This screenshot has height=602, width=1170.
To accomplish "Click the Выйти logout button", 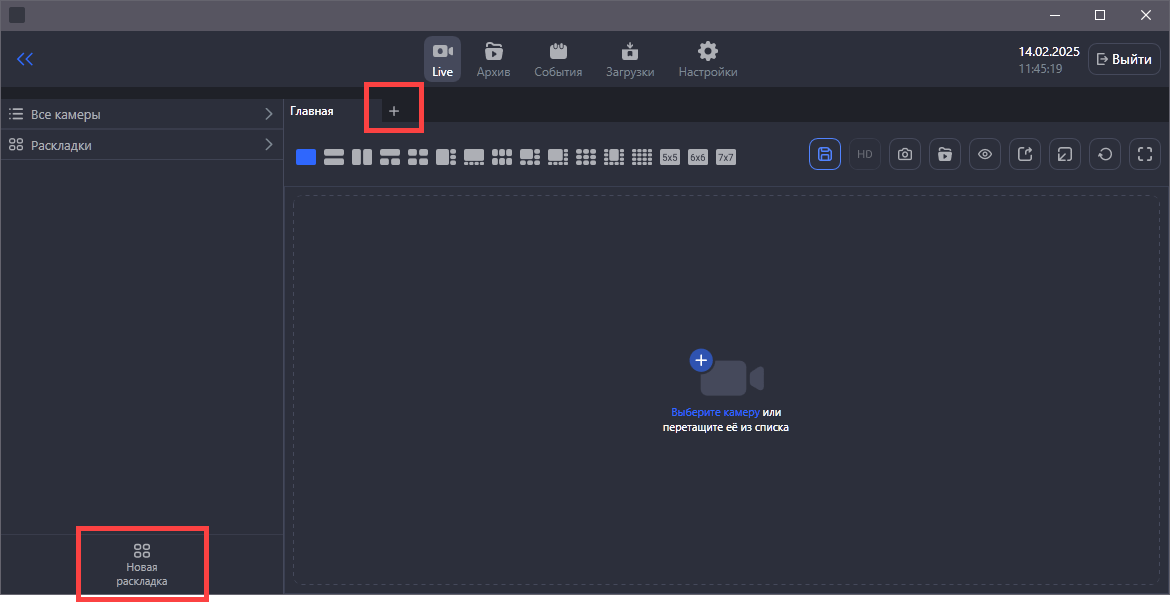I will tap(1124, 59).
